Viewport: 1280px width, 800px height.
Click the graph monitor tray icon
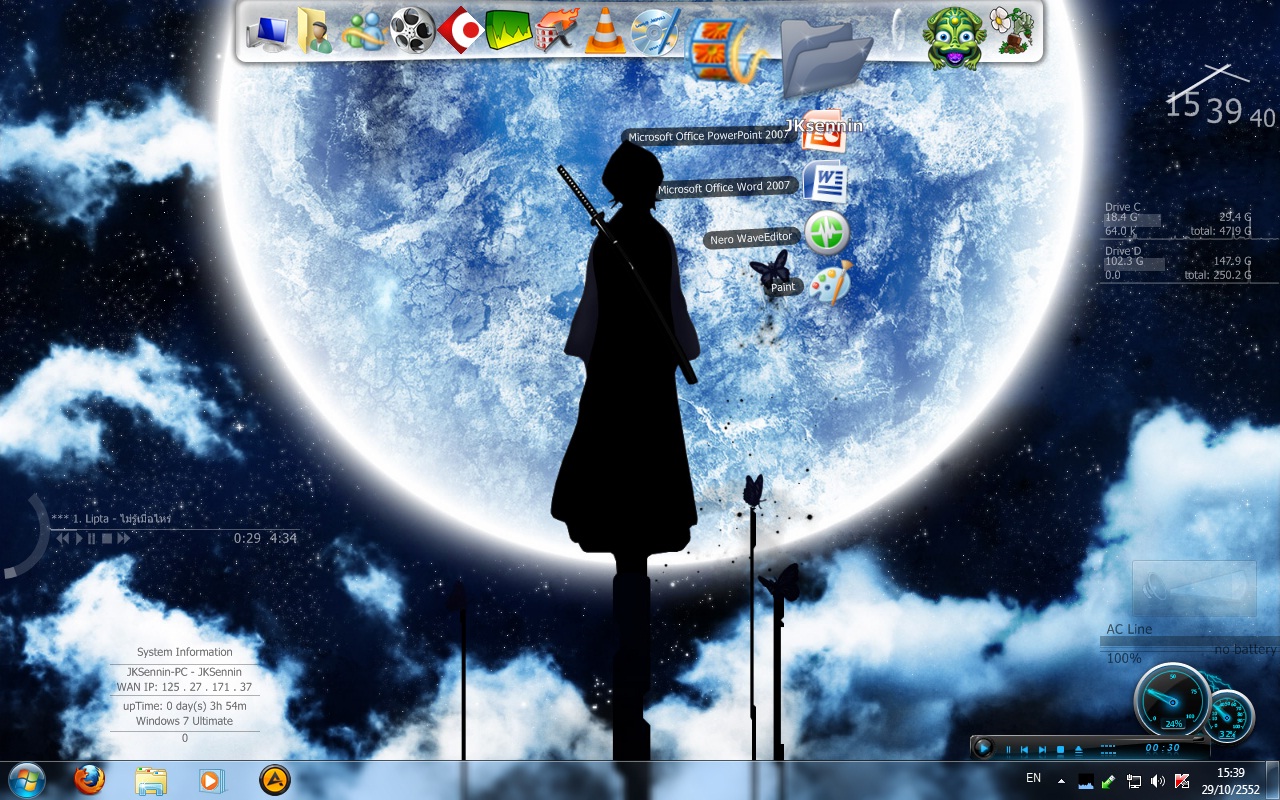pos(1086,781)
